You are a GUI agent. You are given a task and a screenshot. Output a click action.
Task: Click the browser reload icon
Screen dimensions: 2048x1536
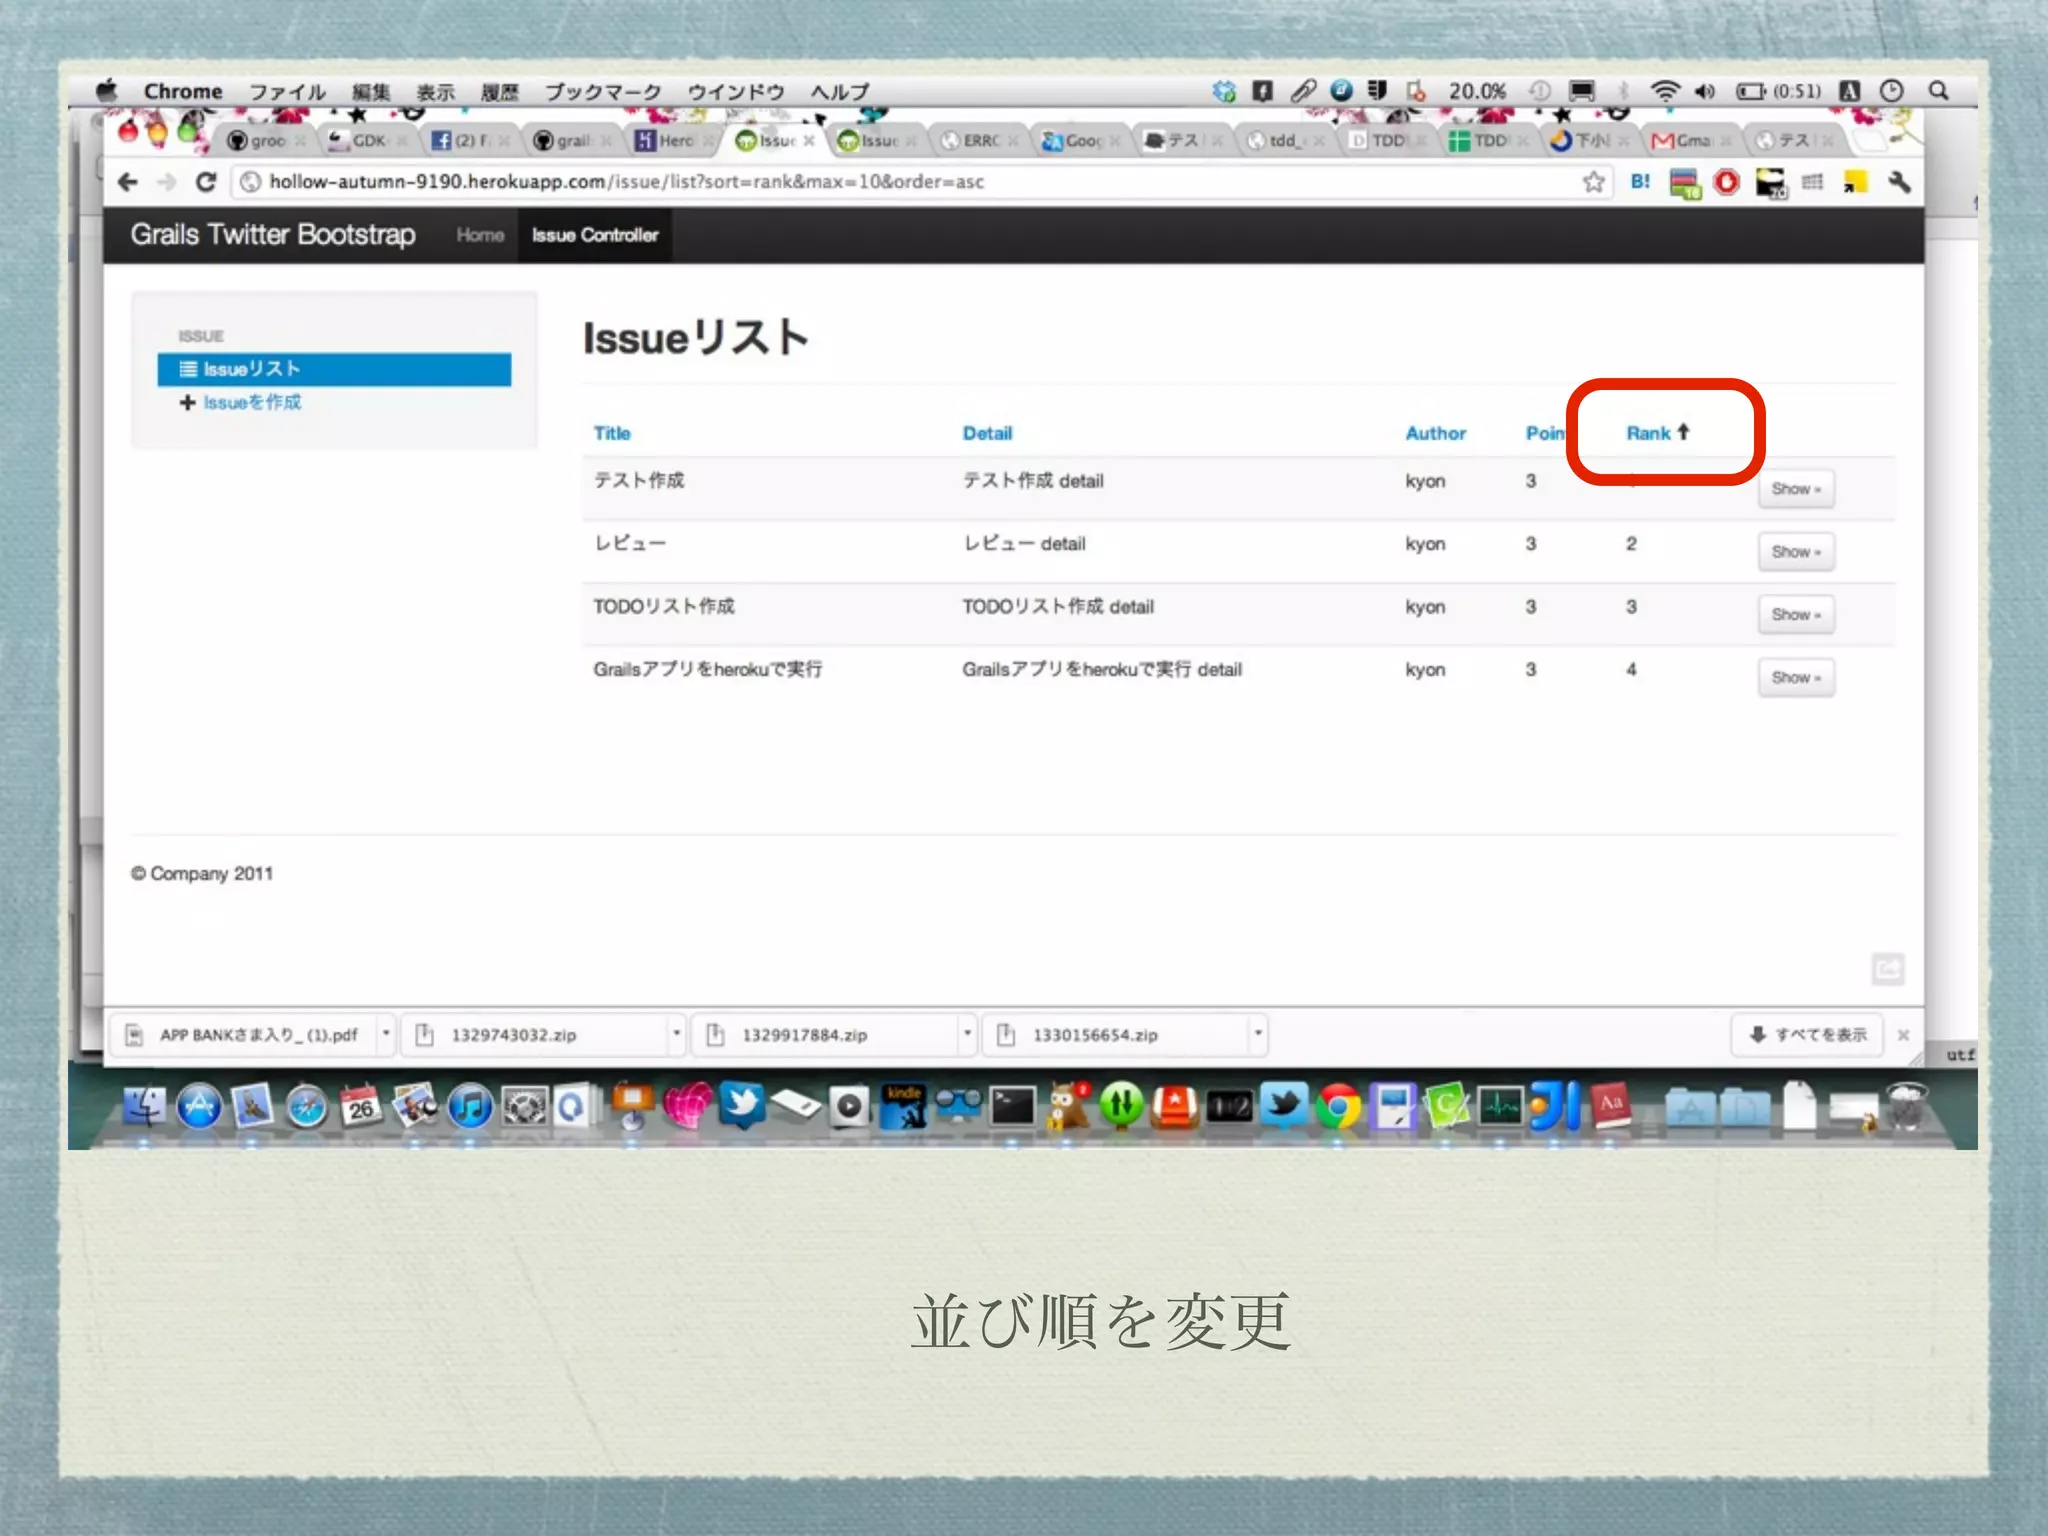pos(206,182)
